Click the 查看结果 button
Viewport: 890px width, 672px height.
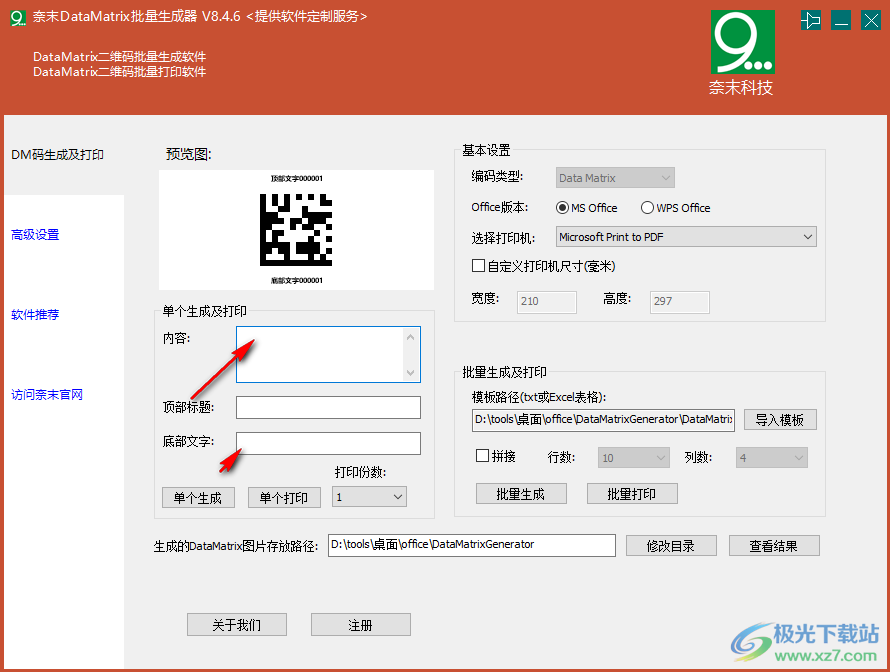coord(774,546)
